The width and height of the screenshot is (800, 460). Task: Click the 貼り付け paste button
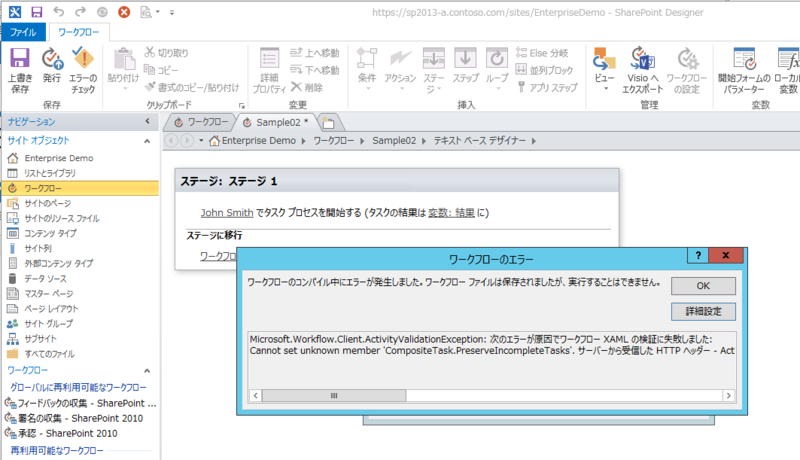point(123,69)
